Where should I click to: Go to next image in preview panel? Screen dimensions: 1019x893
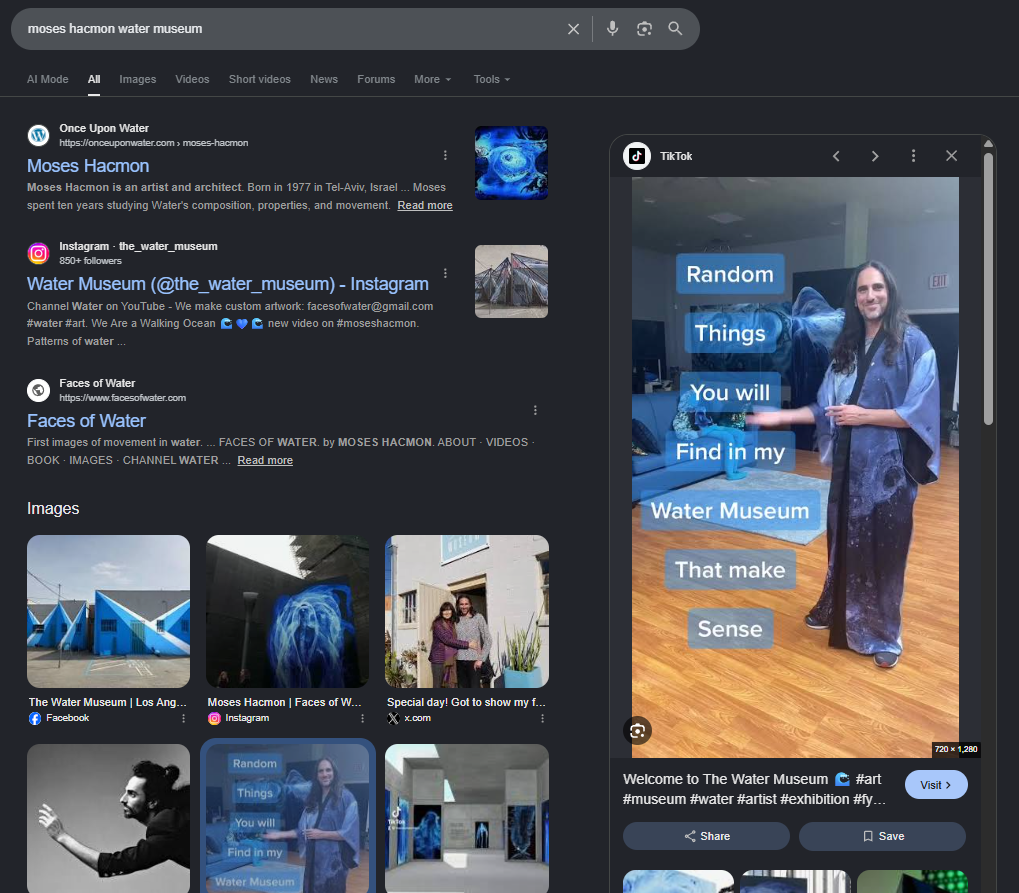tap(875, 156)
